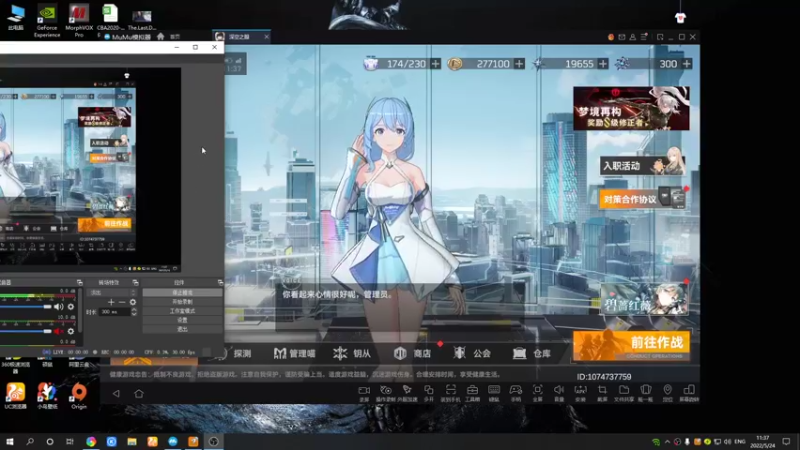Click plus next to 19655 currency

(x=603, y=64)
